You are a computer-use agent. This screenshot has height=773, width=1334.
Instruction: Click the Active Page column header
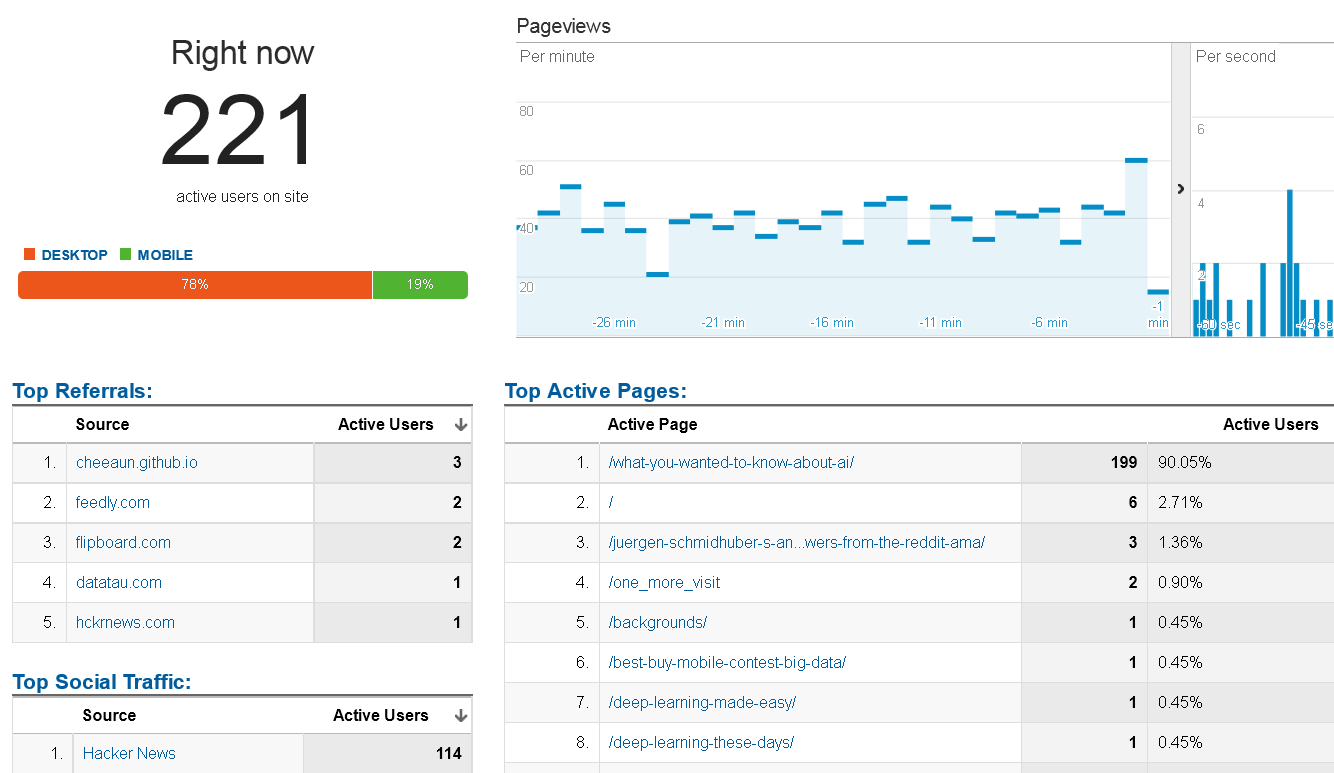652,424
